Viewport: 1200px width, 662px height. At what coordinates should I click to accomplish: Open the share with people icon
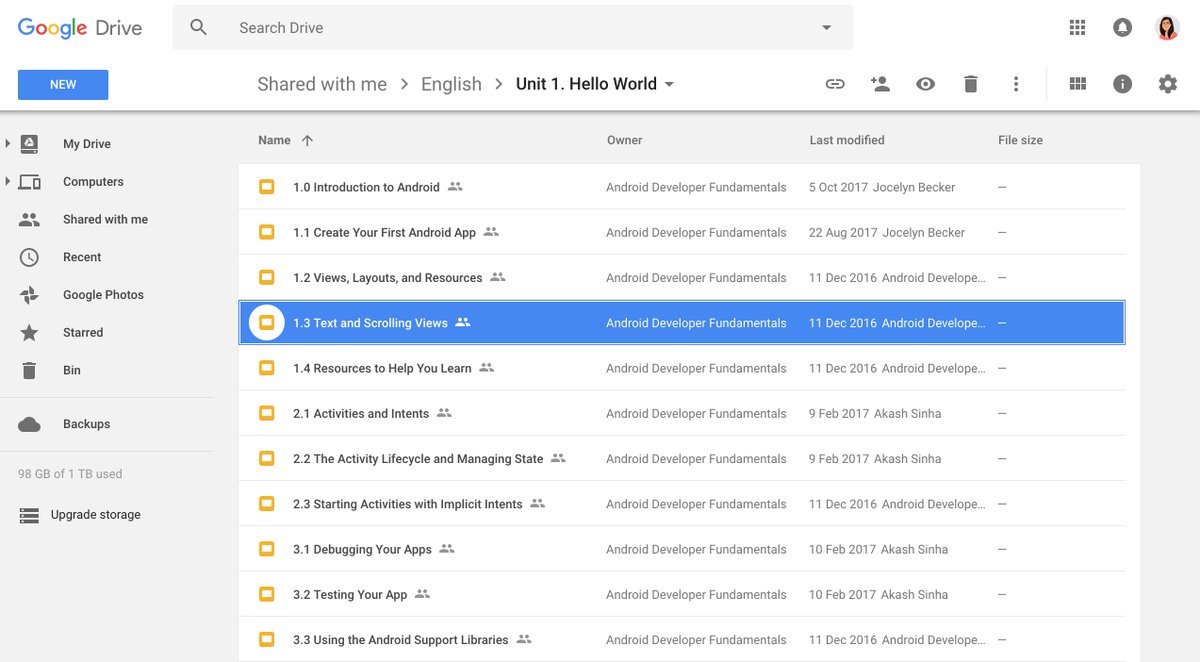point(880,84)
